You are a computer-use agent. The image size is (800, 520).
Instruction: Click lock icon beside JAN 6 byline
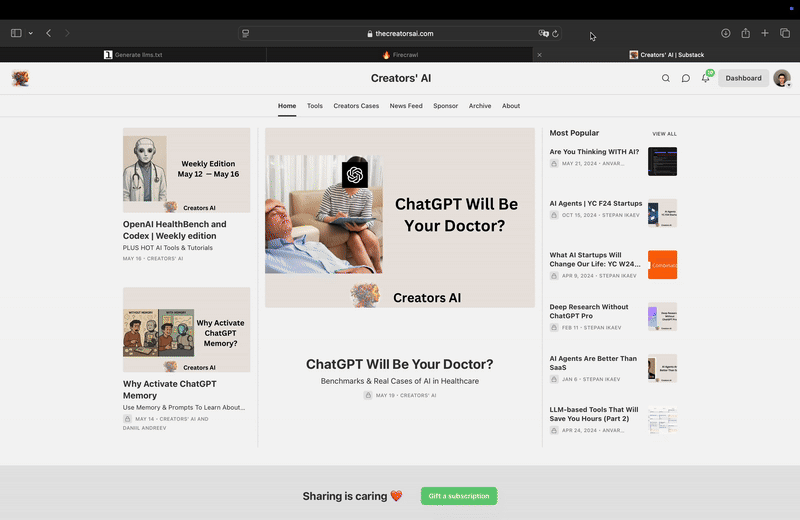point(554,379)
